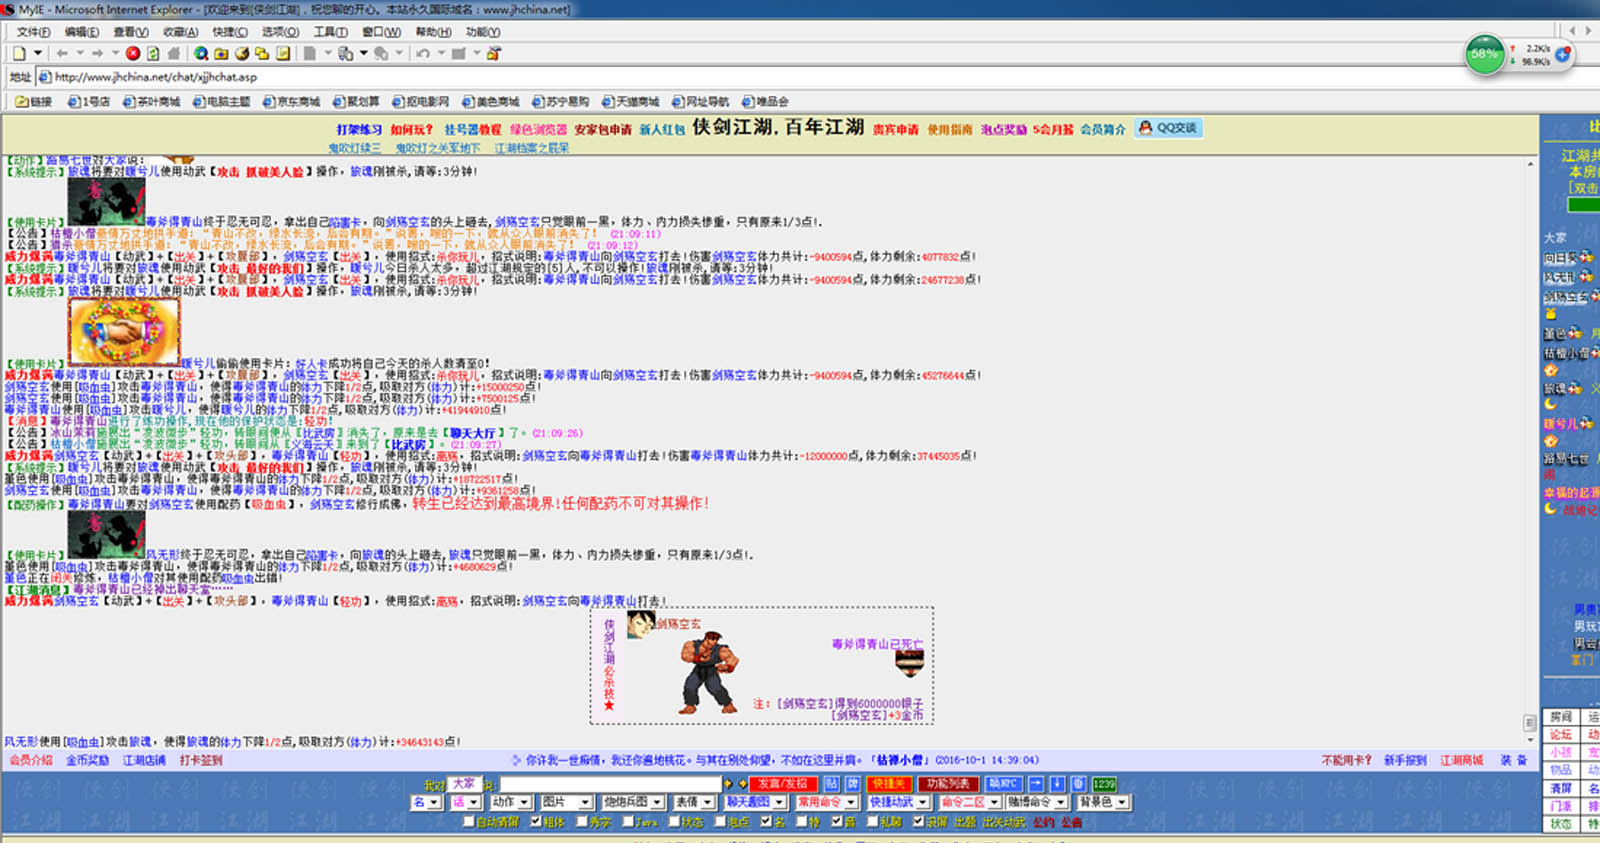1600x843 pixels.
Task: Open the 打架练习 link
Action: pos(359,129)
